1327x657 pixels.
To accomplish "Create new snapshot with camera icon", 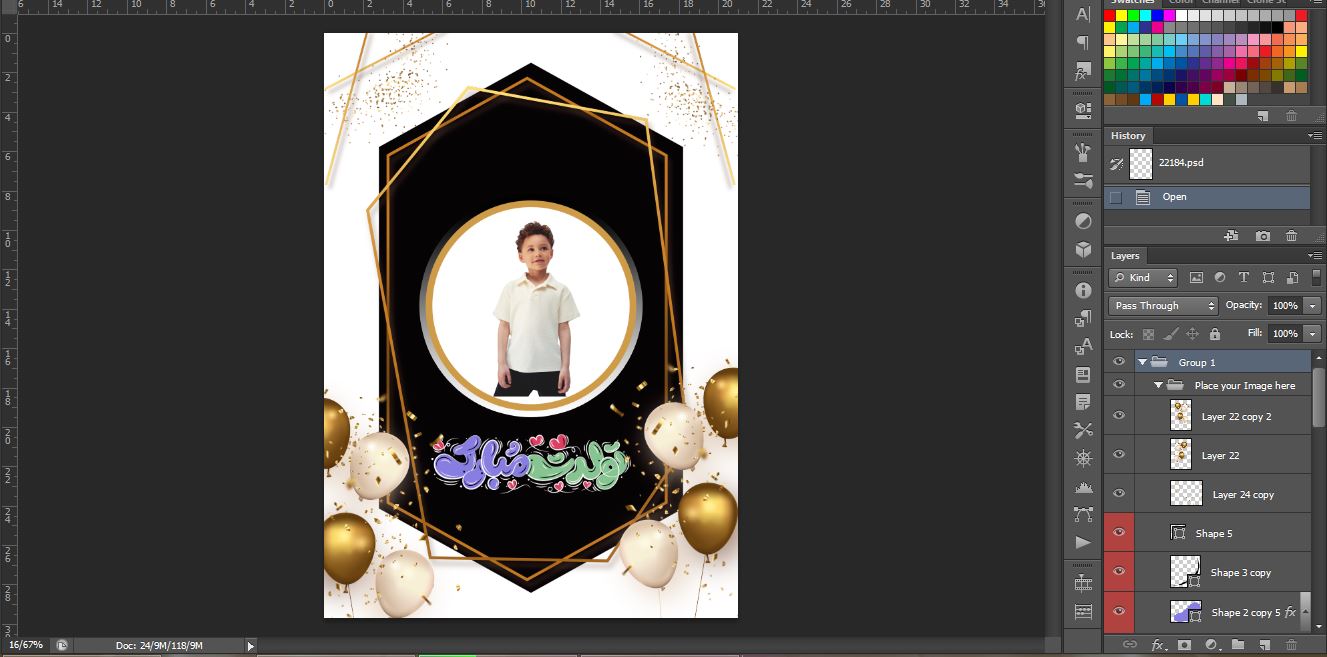I will click(x=1263, y=236).
